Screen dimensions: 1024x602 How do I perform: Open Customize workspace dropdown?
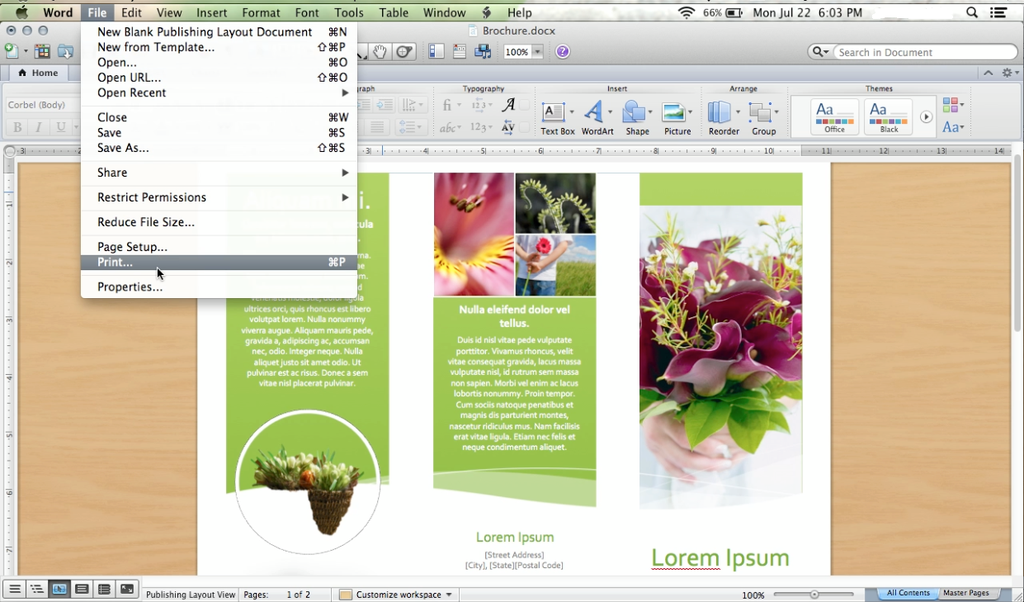pos(396,594)
